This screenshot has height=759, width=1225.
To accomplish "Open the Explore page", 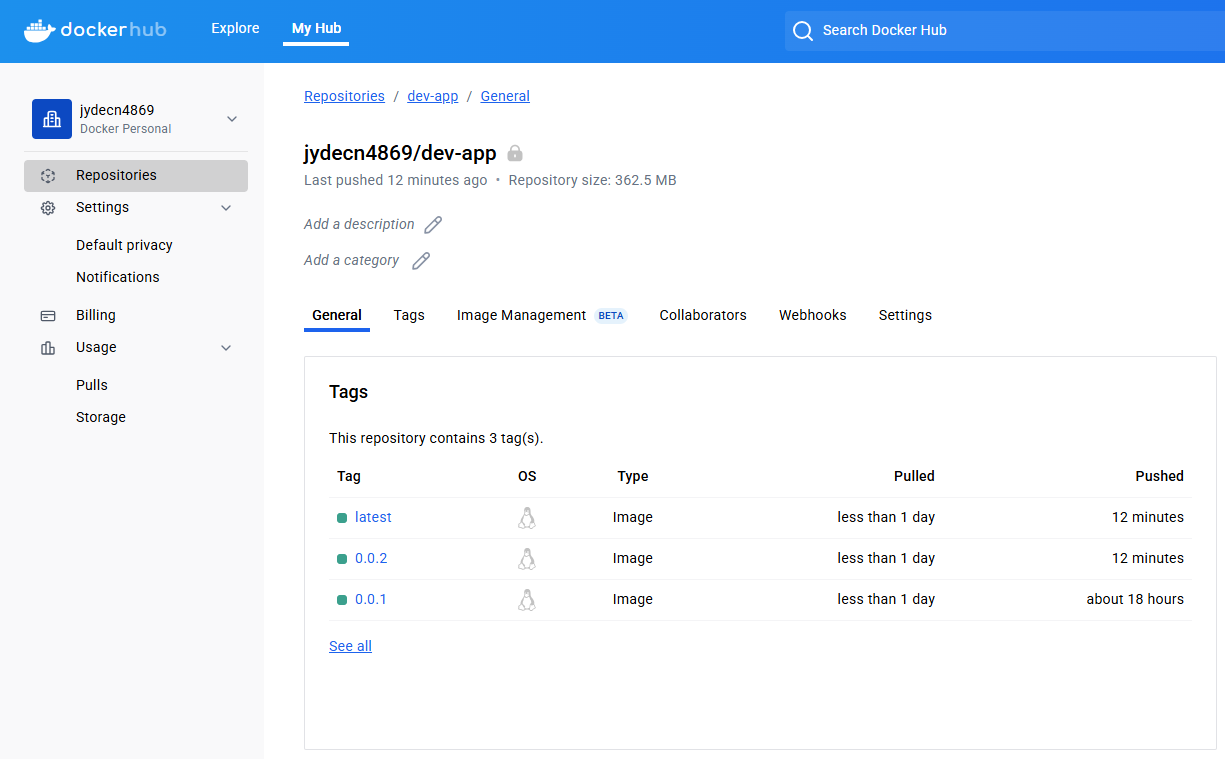I will 235,29.
